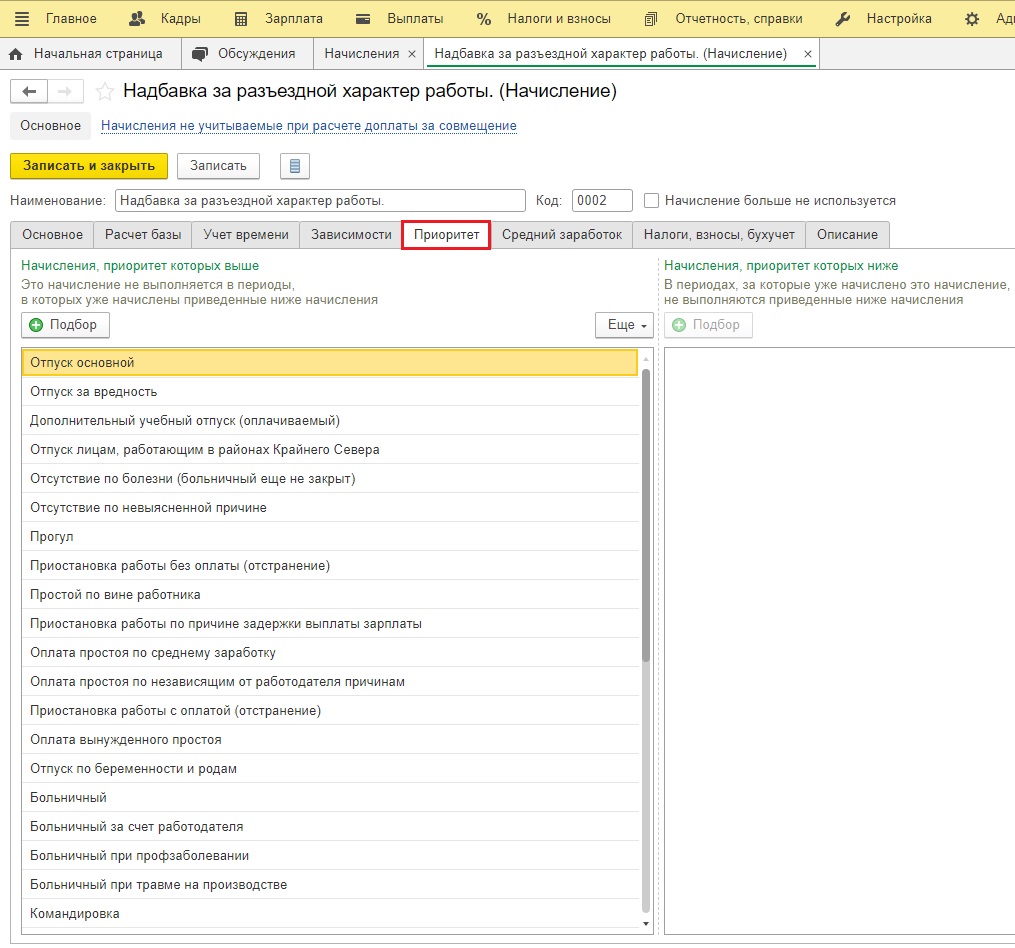Select row Приостановка работы с оплатой (отстранение)

[x=330, y=711]
